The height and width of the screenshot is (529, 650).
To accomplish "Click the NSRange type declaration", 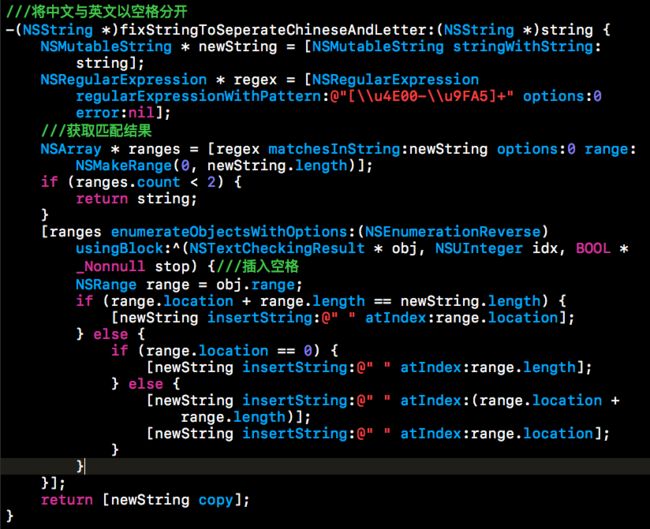I will click(x=106, y=284).
